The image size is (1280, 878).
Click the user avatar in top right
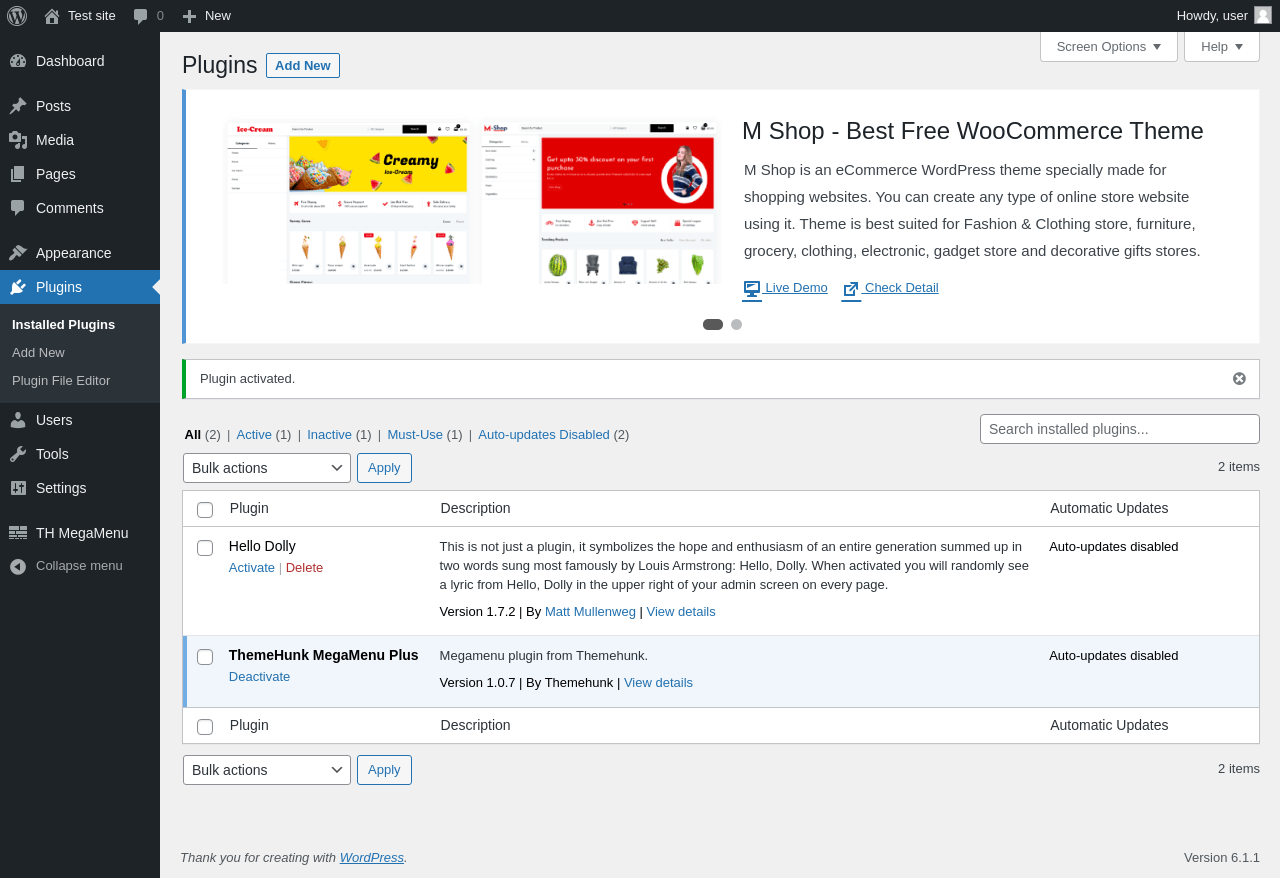tap(1263, 15)
